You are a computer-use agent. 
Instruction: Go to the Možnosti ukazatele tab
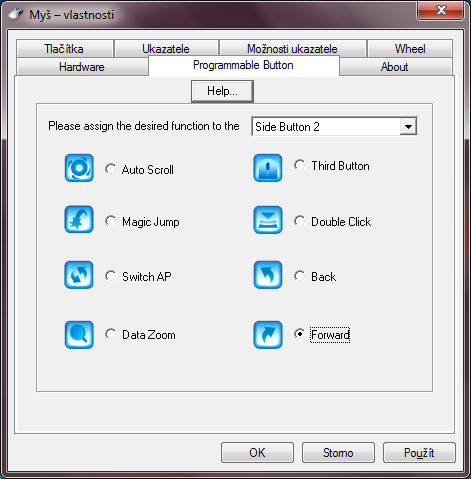click(x=292, y=49)
